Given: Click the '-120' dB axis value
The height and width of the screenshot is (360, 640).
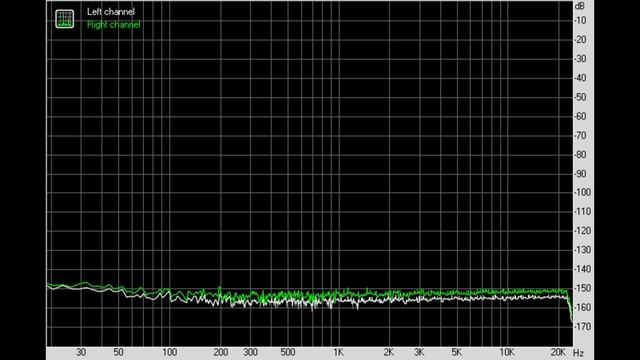Looking at the screenshot, I should (x=582, y=231).
